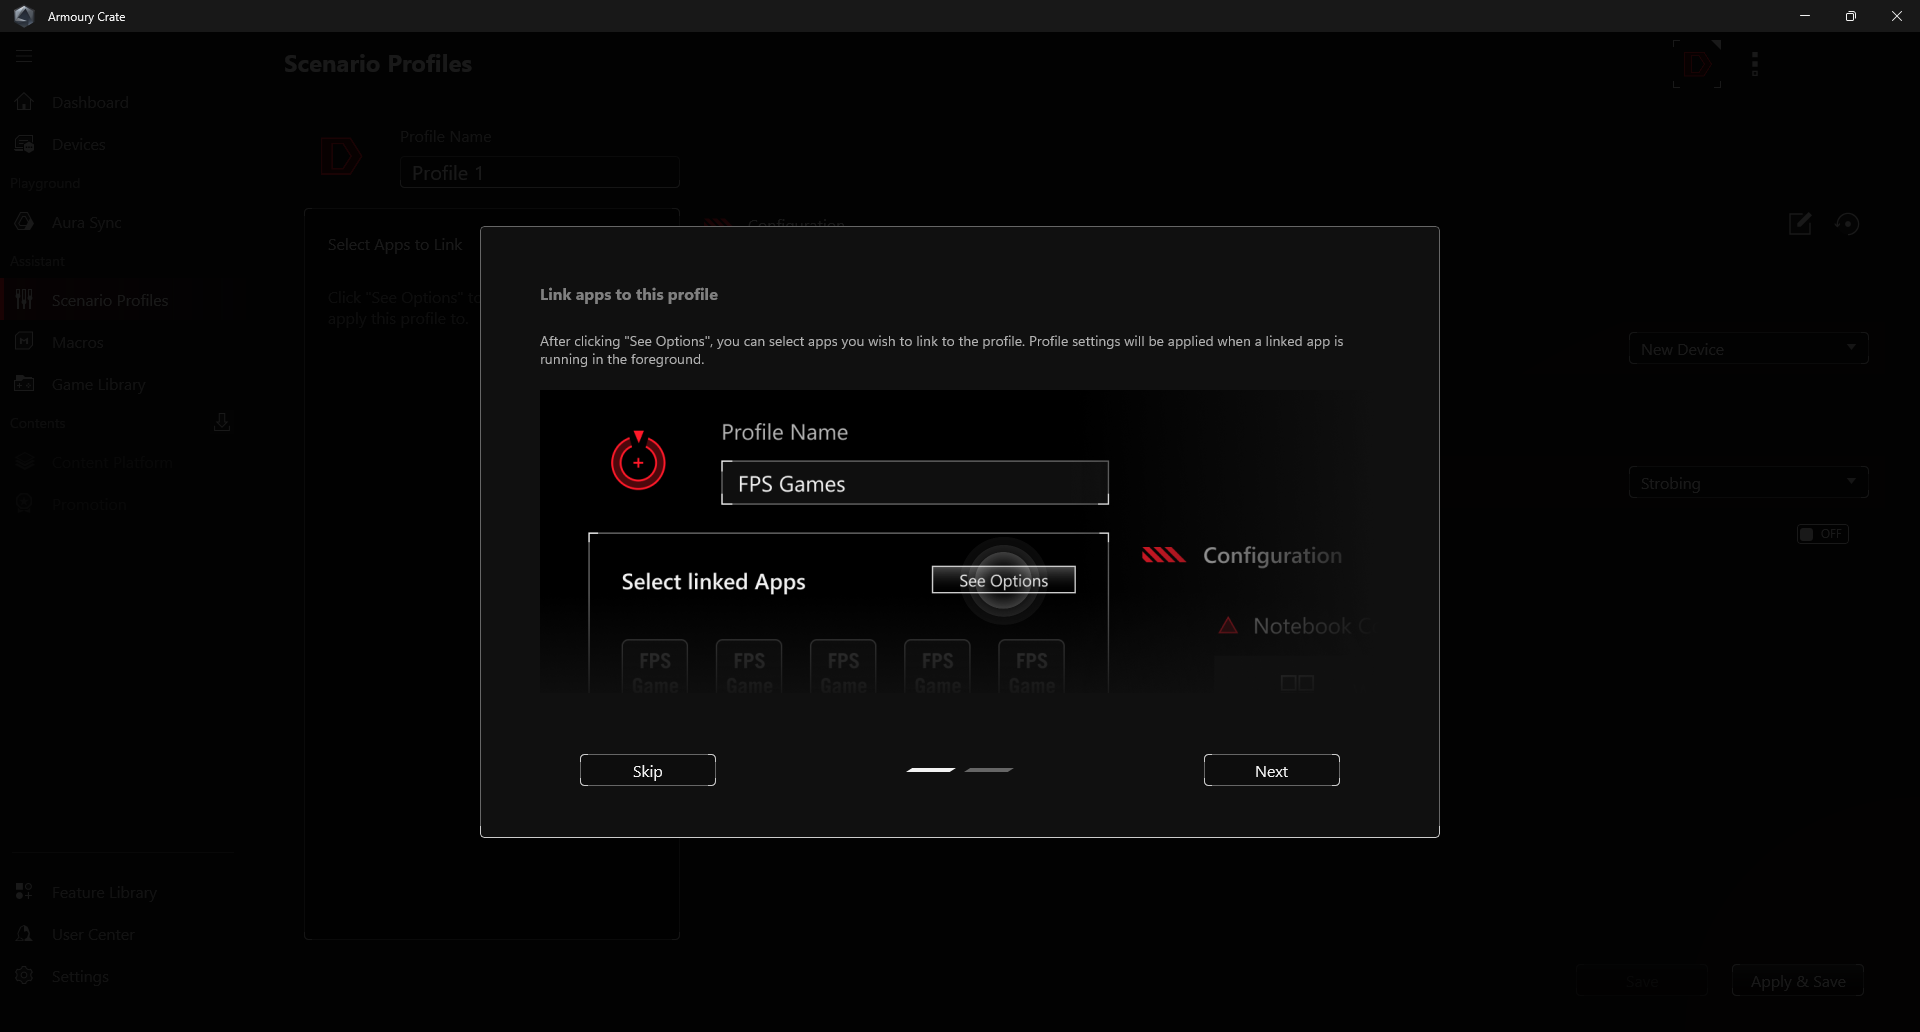Click Next in the link apps dialog
Image resolution: width=1920 pixels, height=1032 pixels.
(1271, 770)
